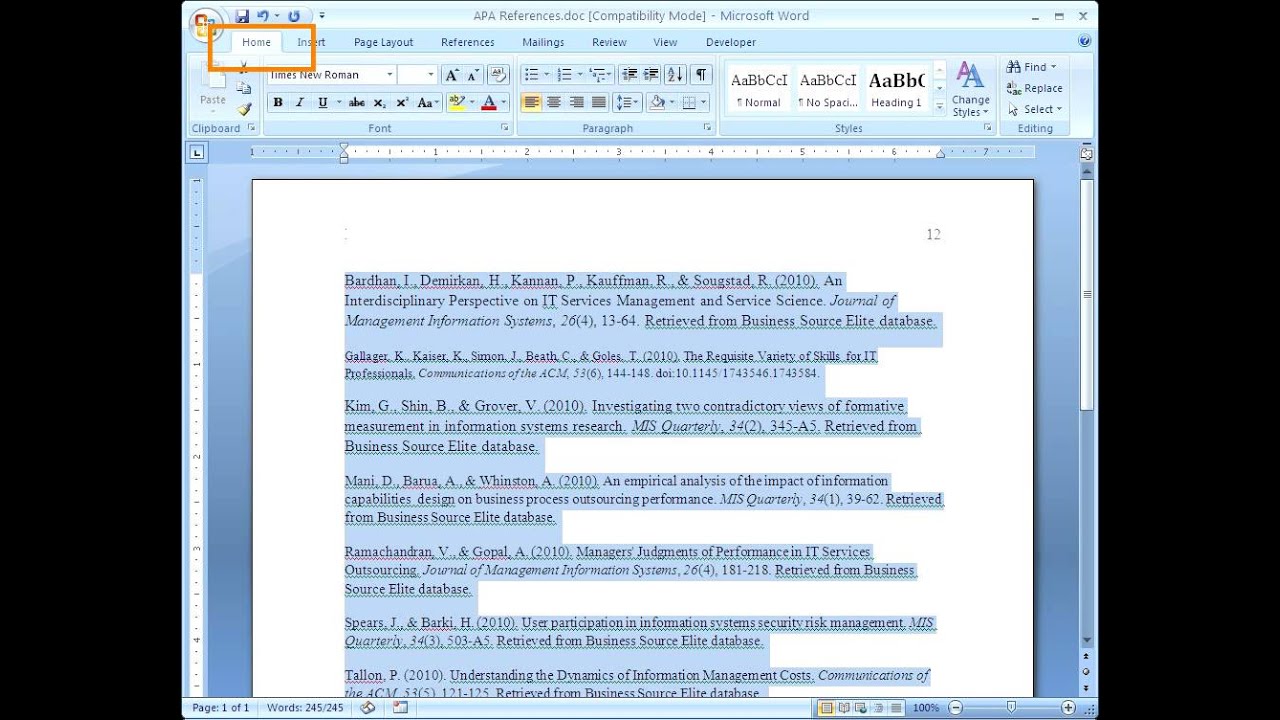Undo the last action
Screen dimensions: 1280x720
[263, 16]
